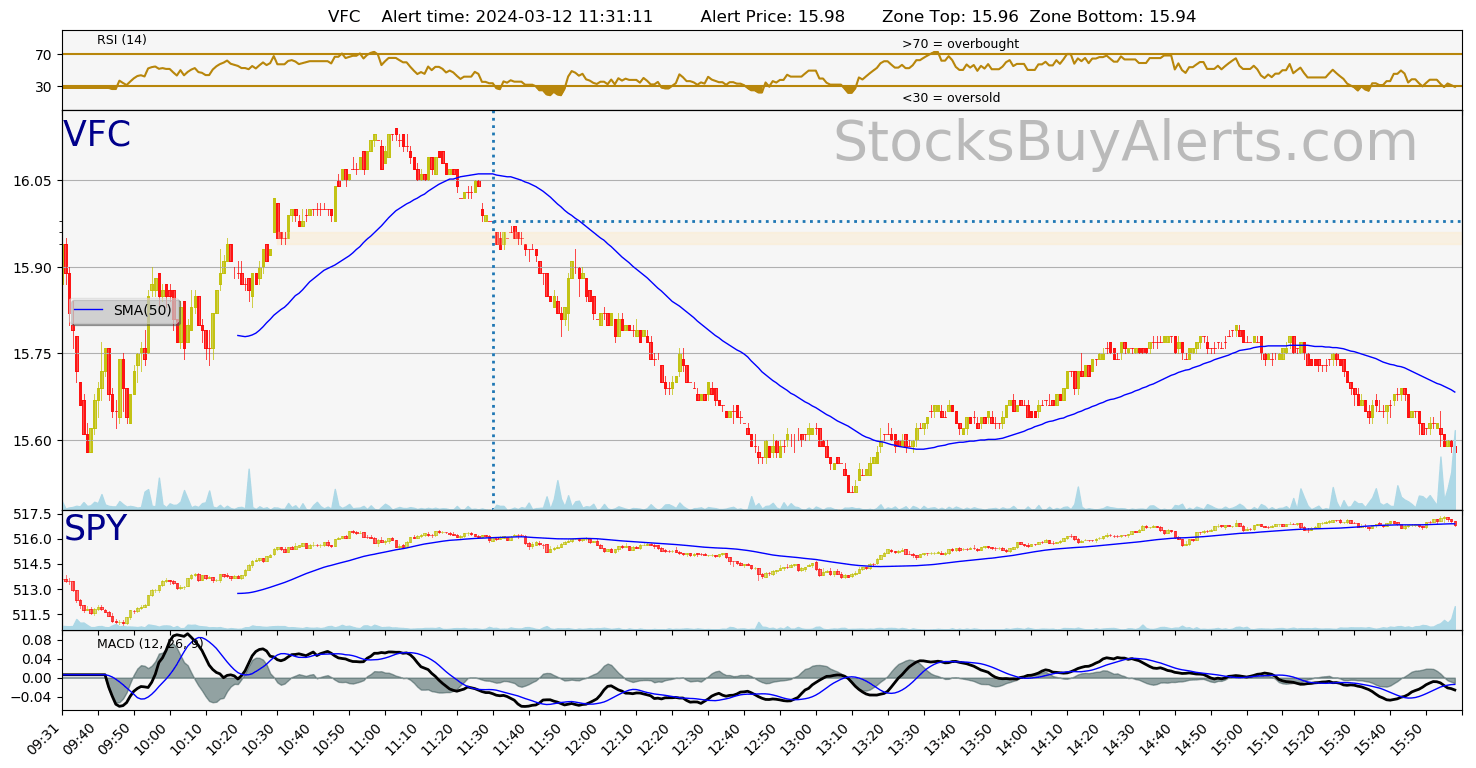Screen dimensions: 1476x768
Task: Click the 0.08 MACD axis label
Action: pos(38,639)
